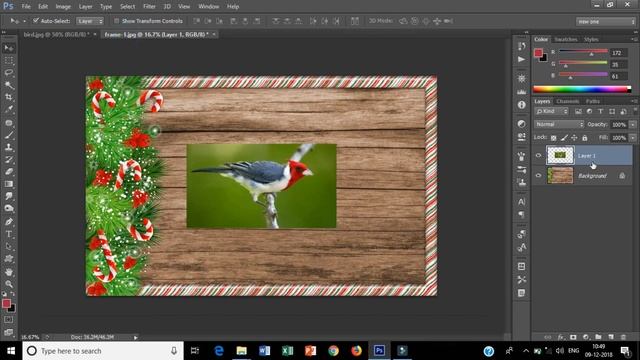Select the Horizontal Type tool

[9, 234]
